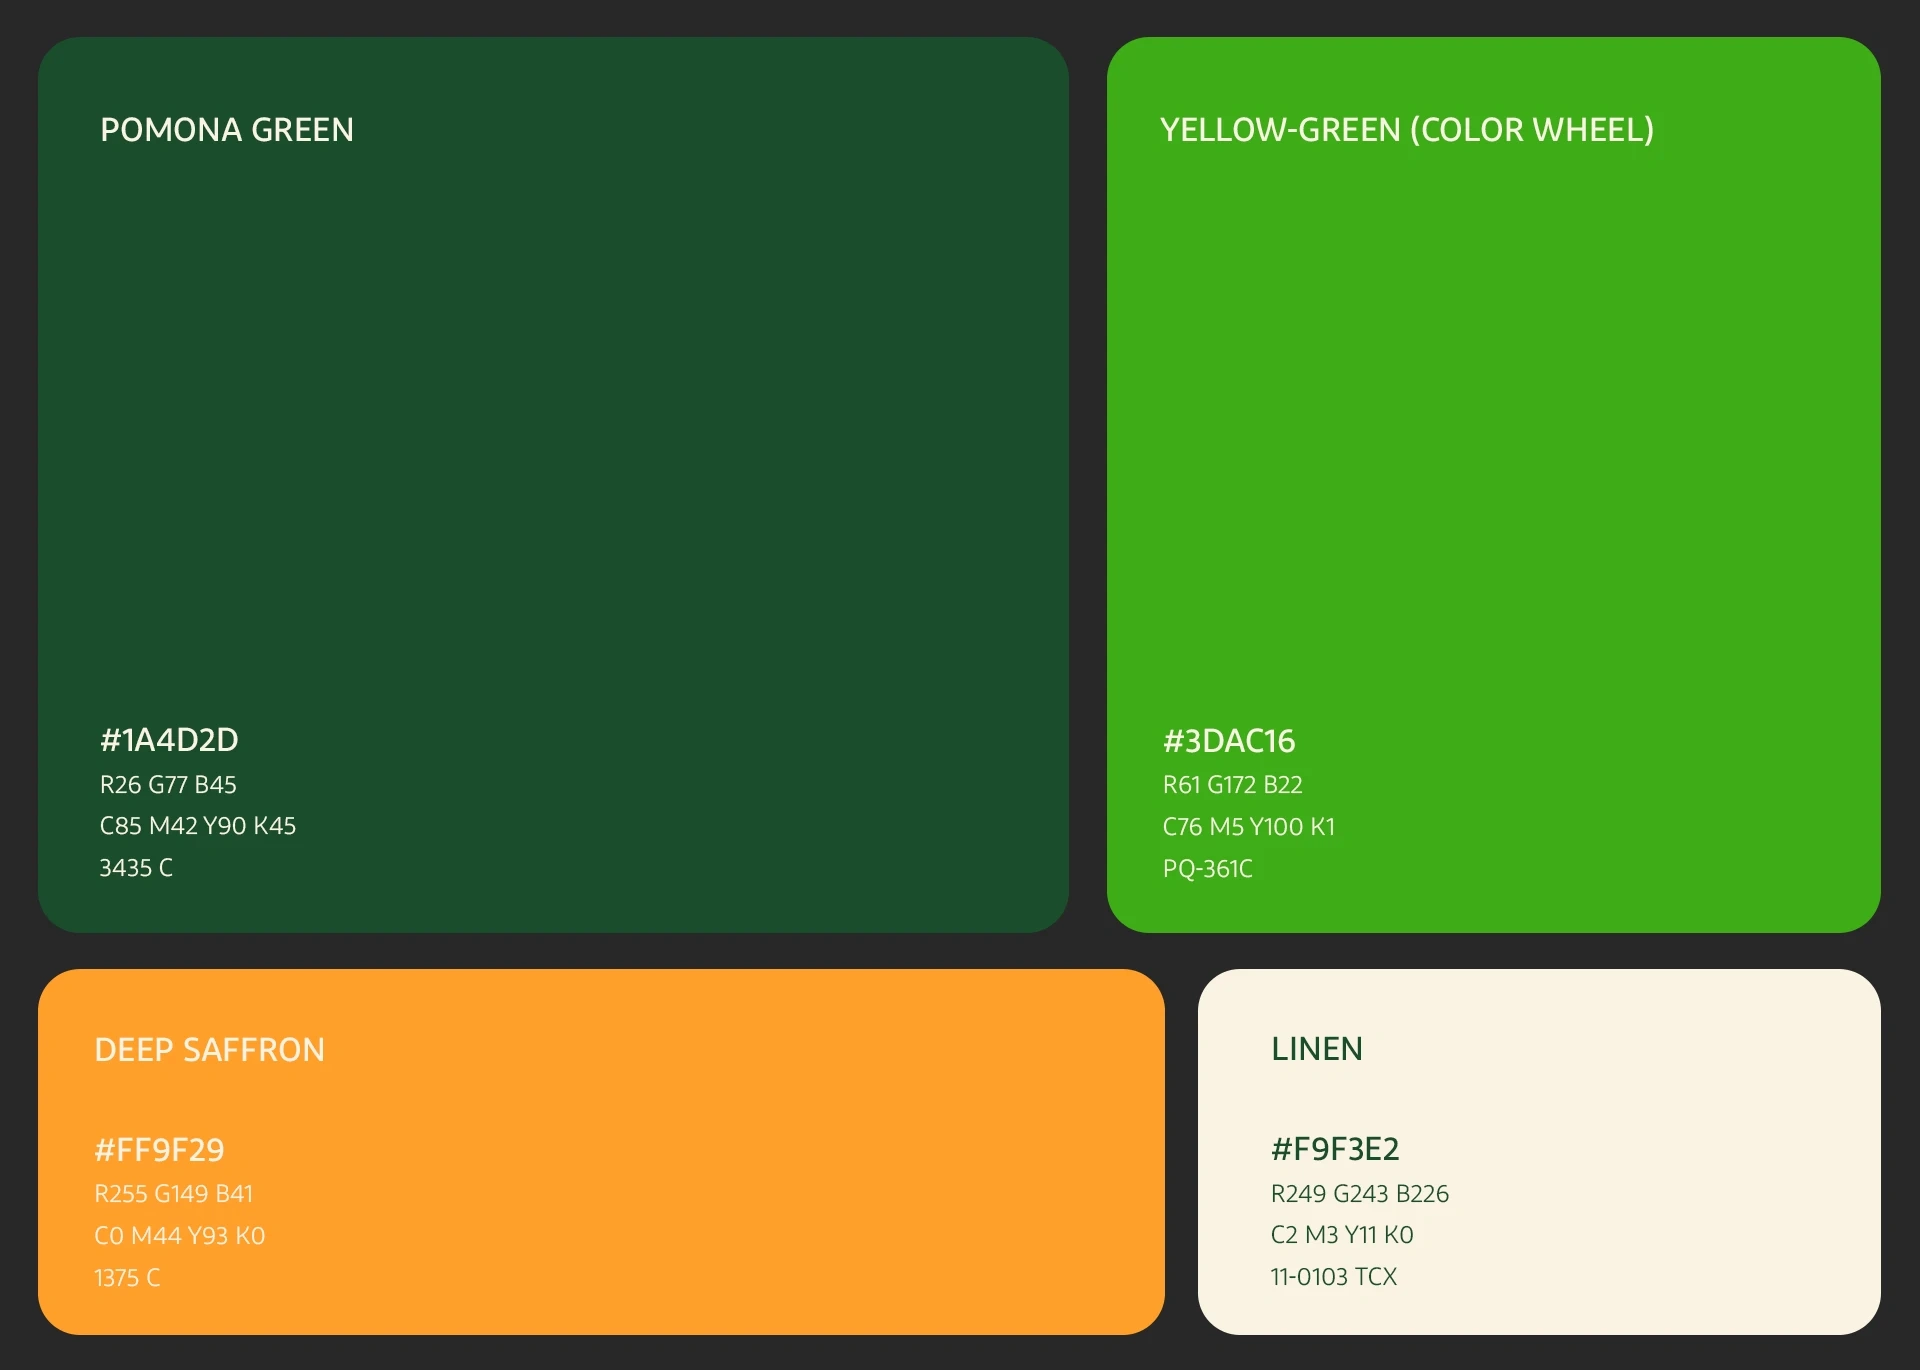This screenshot has width=1920, height=1370.
Task: Click hex code #FF9F29
Action: [159, 1150]
